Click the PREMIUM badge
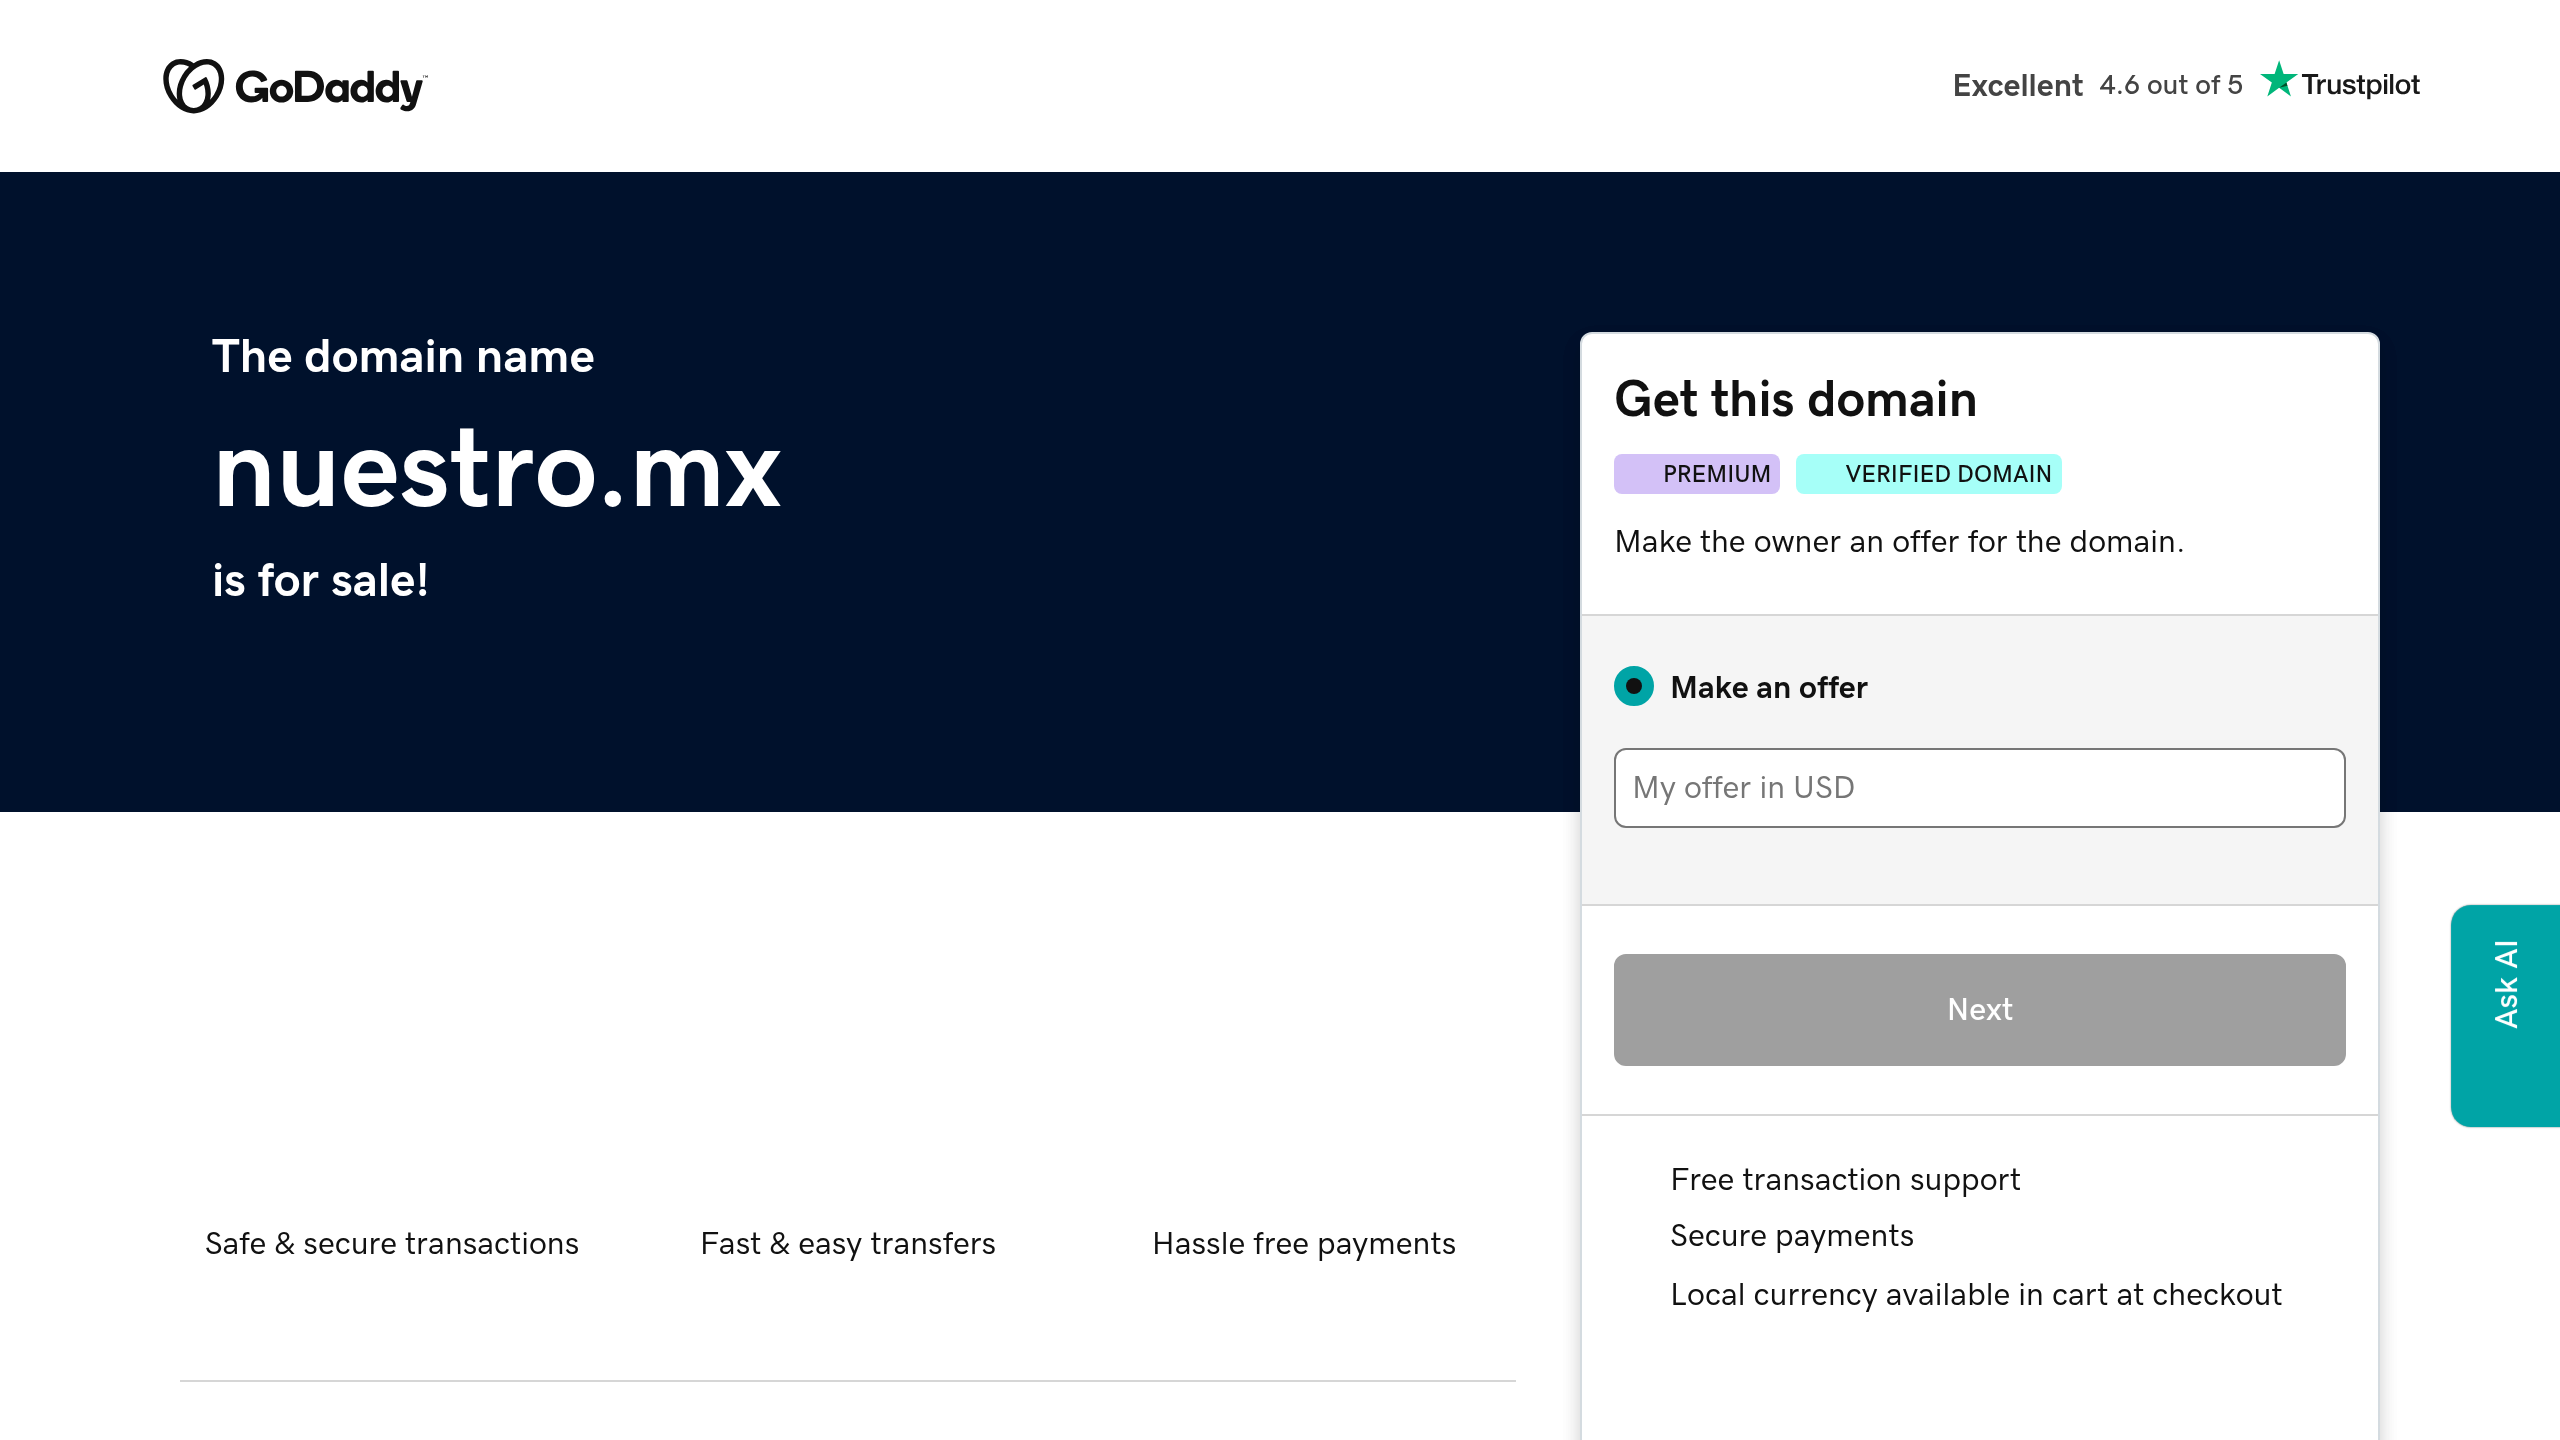Screen dimensions: 2560x1440 (x=1697, y=474)
